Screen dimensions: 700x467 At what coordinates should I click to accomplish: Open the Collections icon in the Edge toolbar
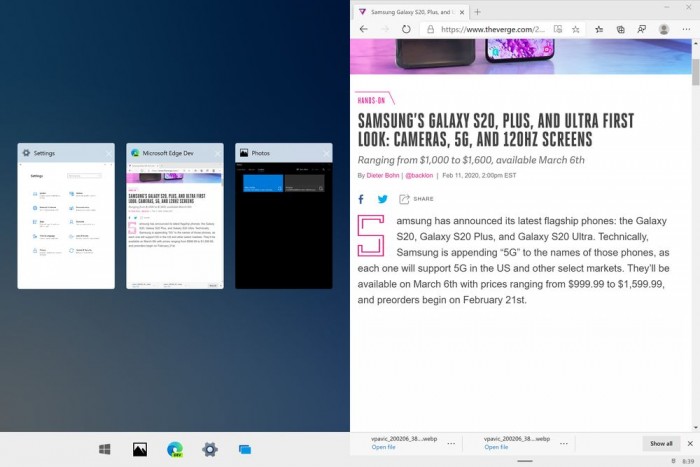coord(621,30)
